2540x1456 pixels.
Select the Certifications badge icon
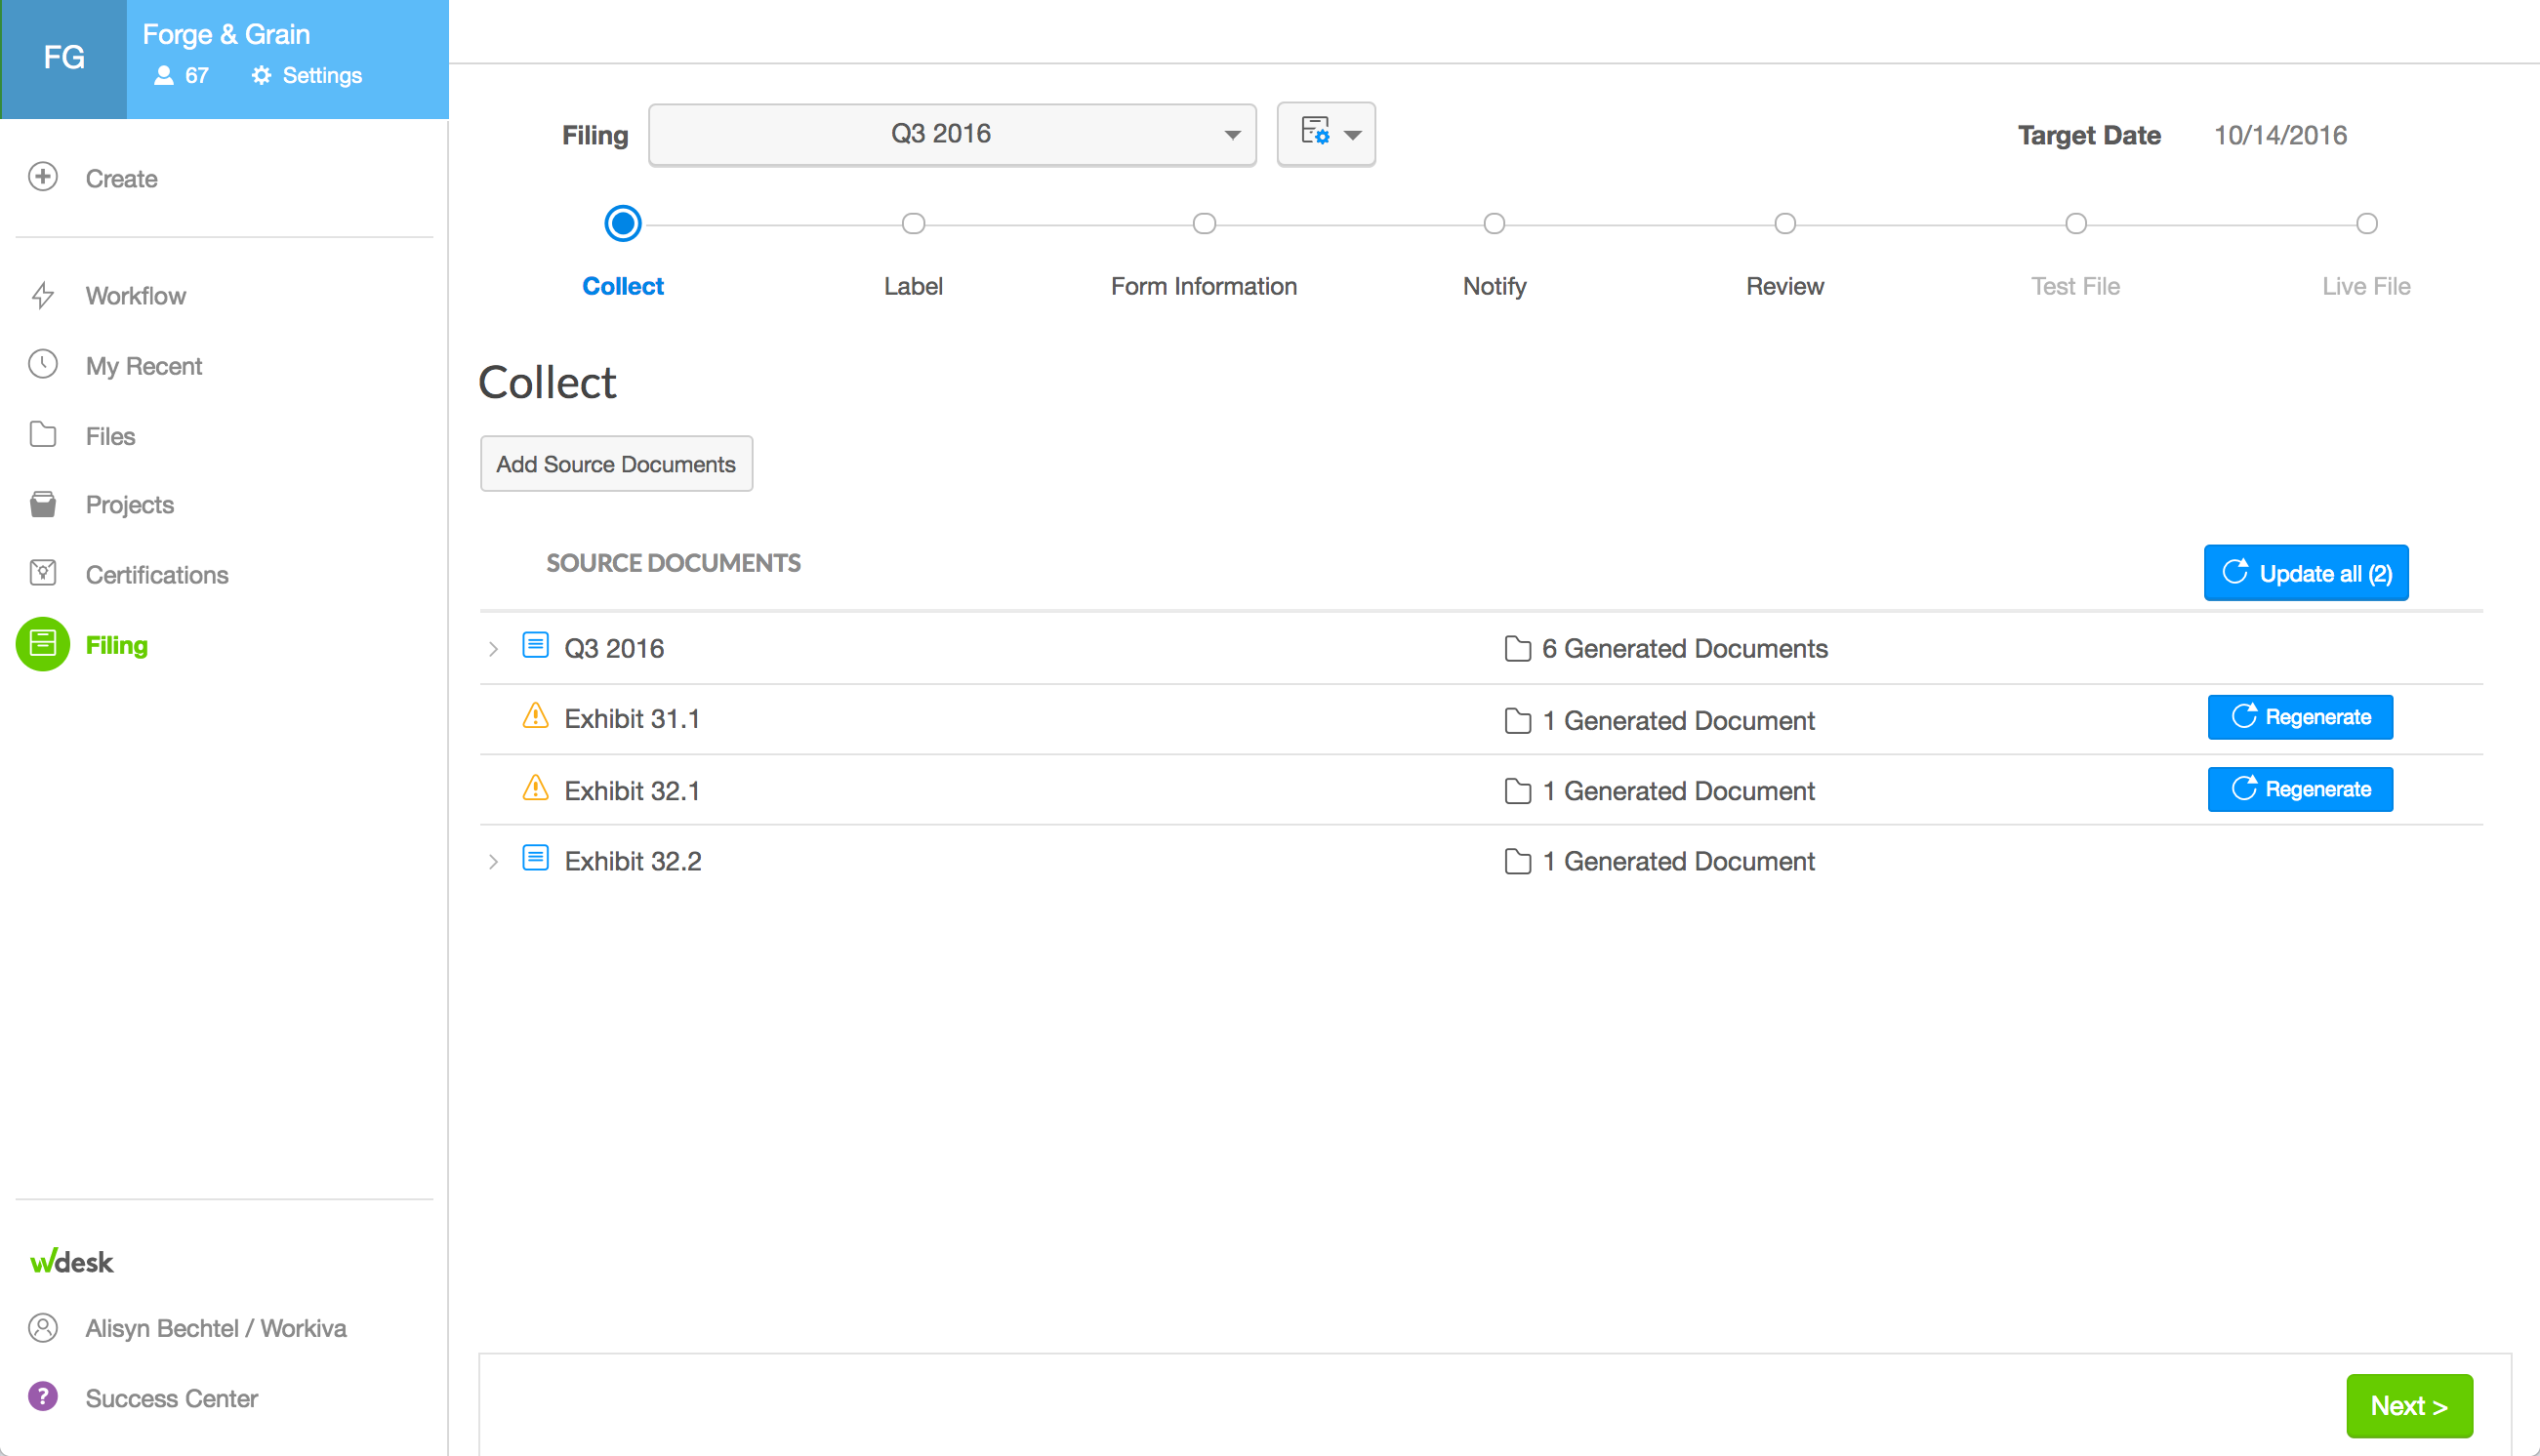point(43,573)
